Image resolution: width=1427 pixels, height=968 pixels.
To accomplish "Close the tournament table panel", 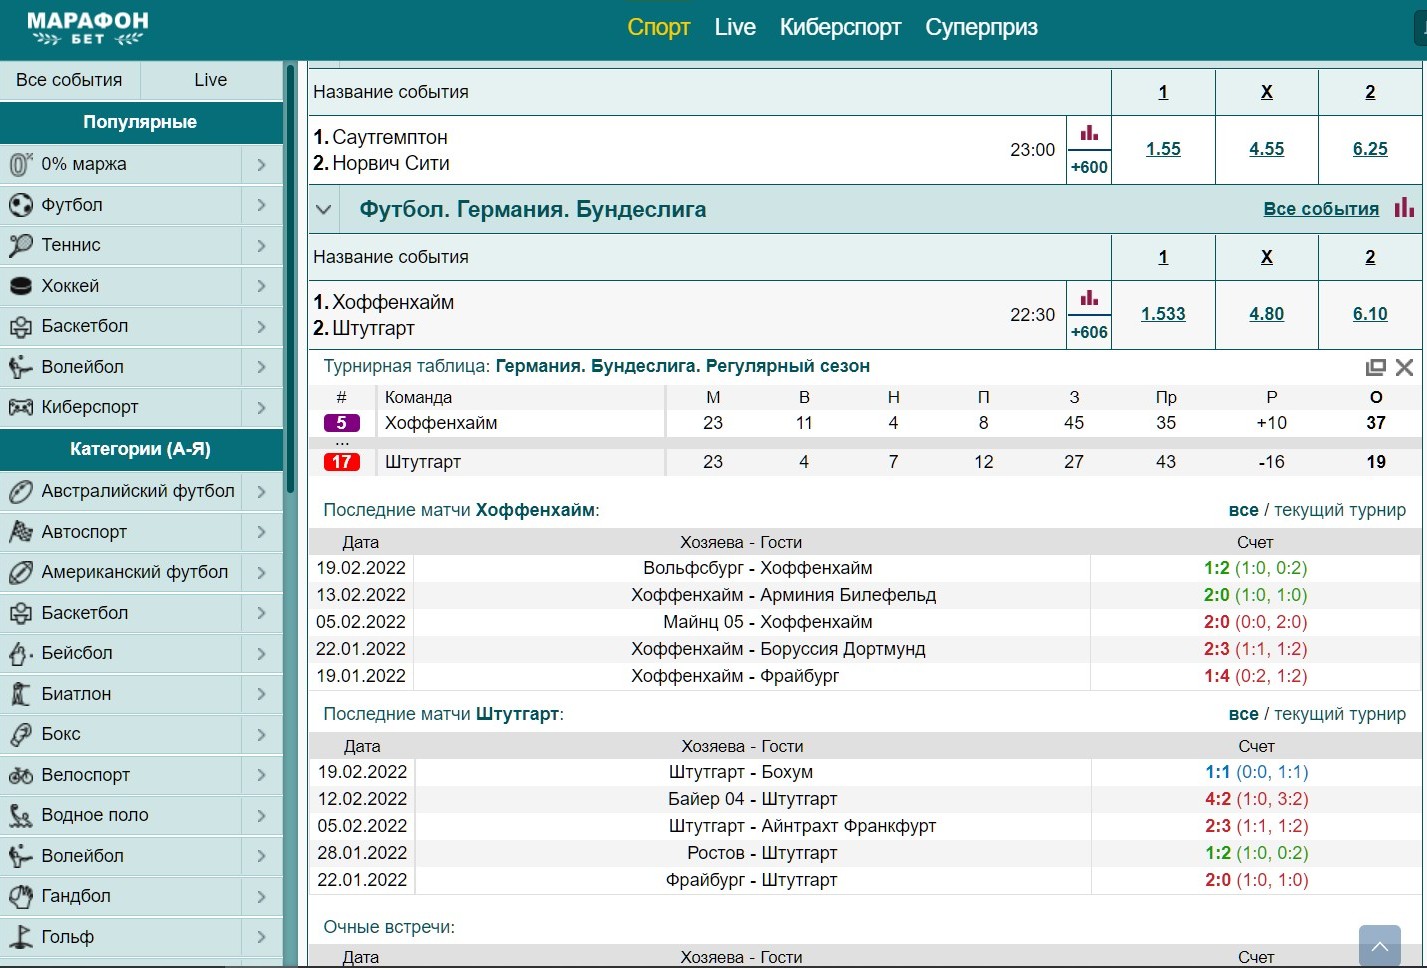I will [1404, 368].
